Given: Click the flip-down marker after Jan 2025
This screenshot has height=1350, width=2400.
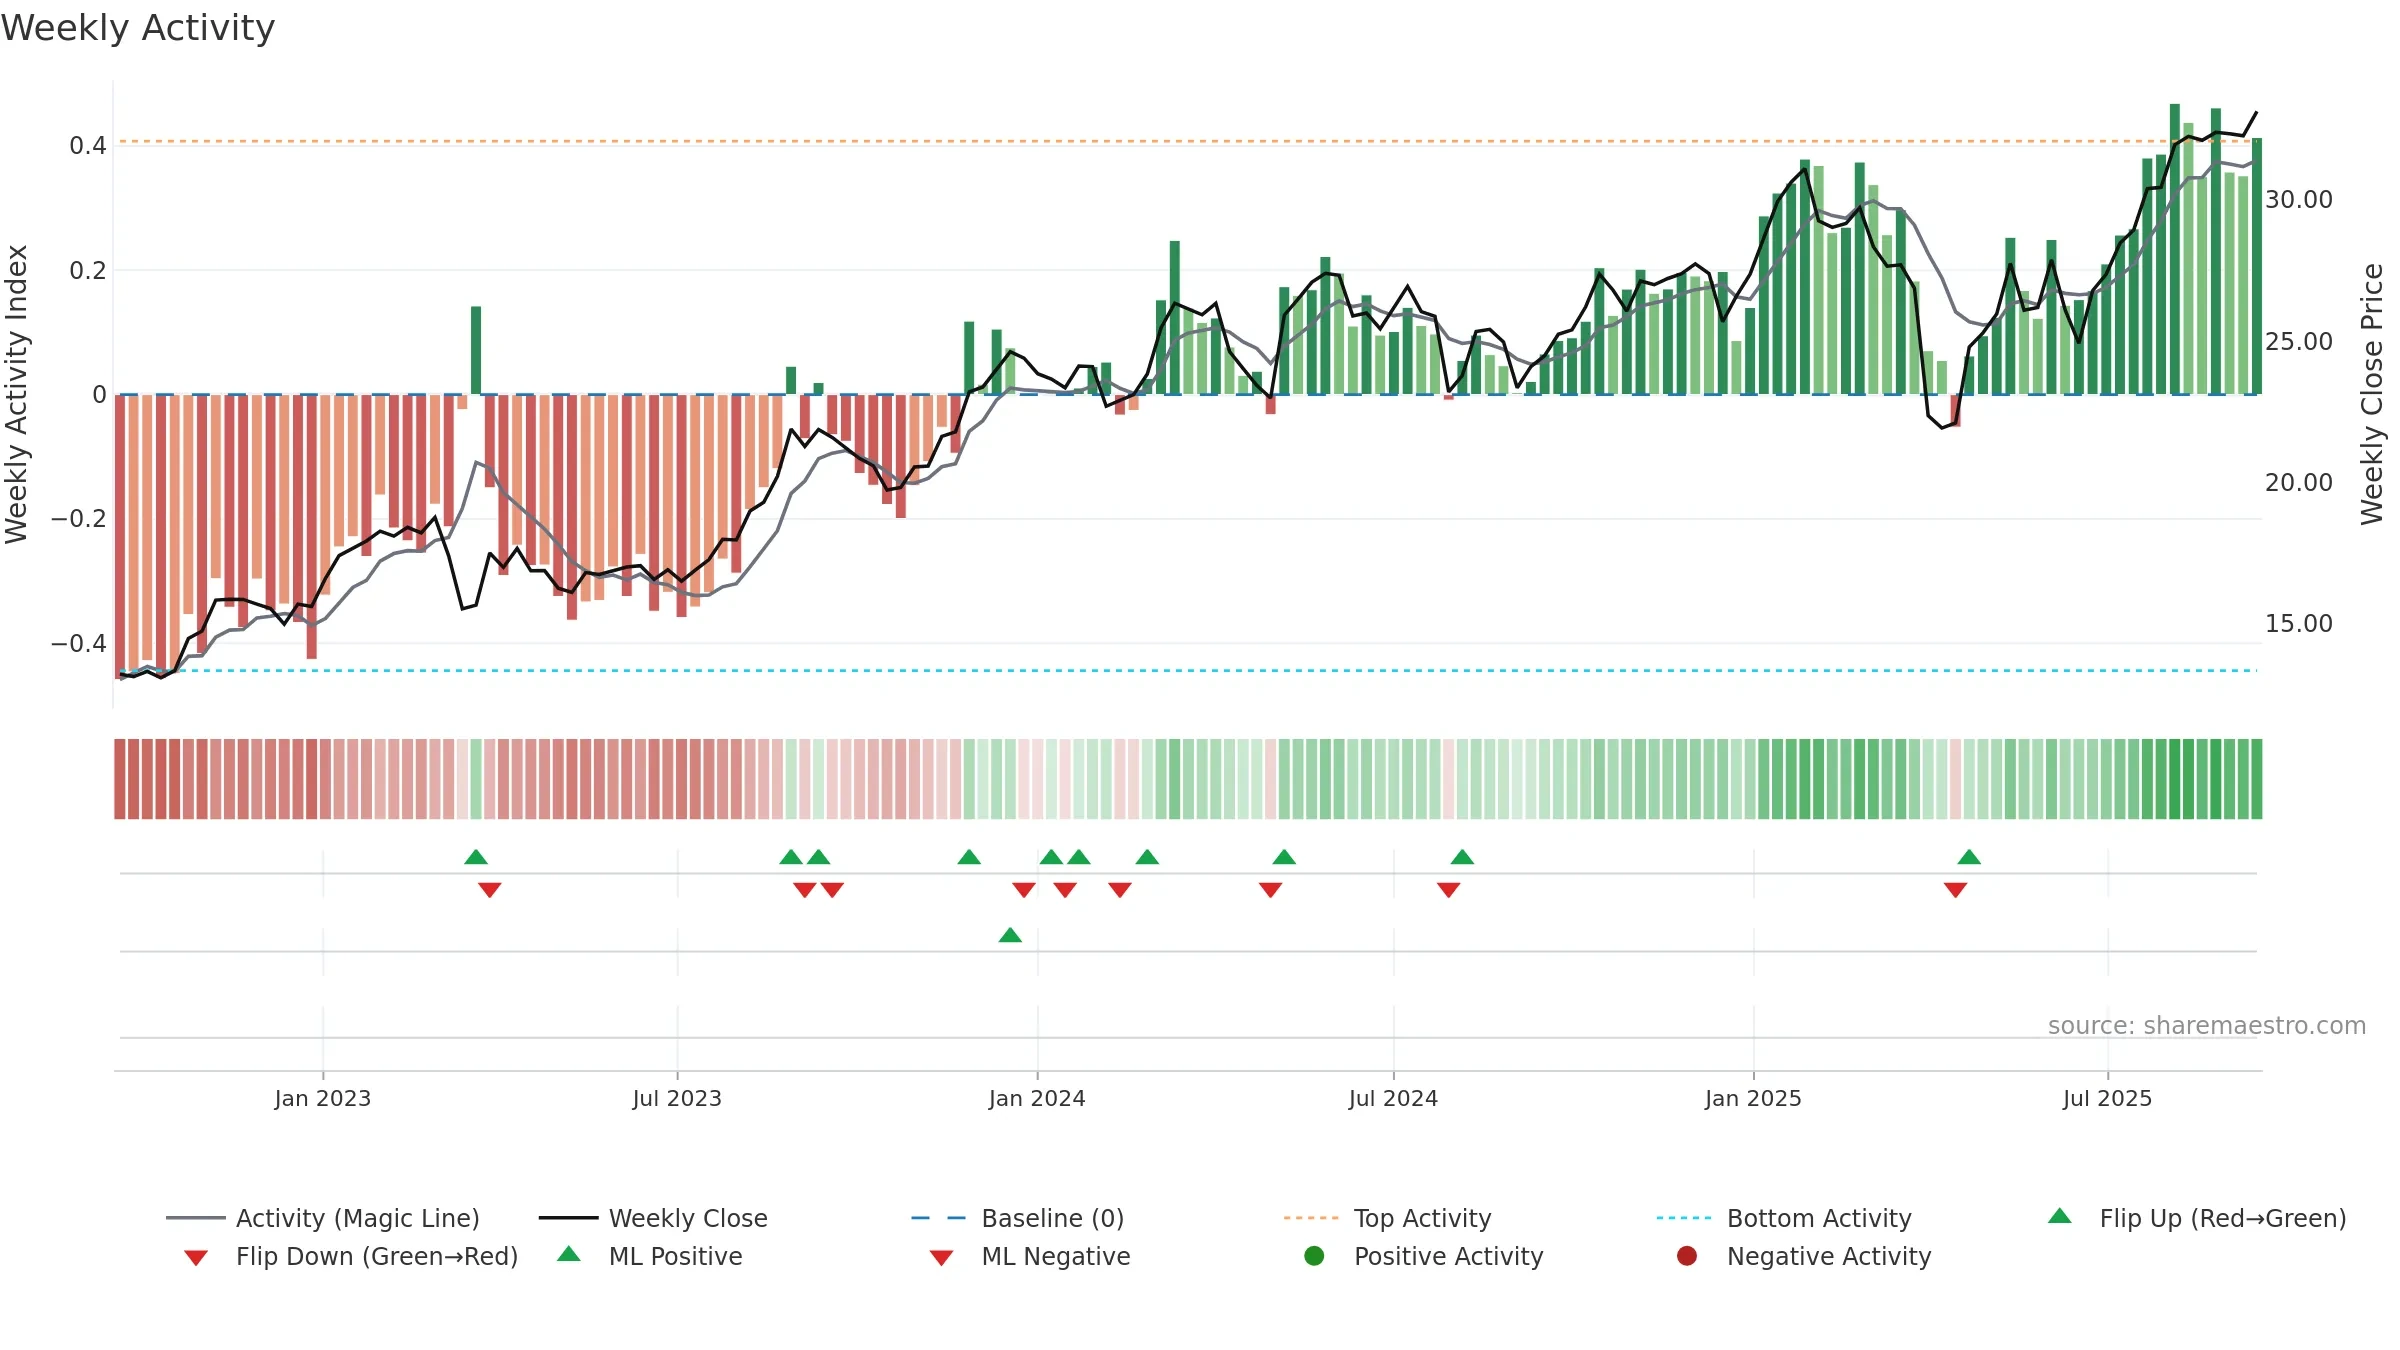Looking at the screenshot, I should [x=1956, y=890].
